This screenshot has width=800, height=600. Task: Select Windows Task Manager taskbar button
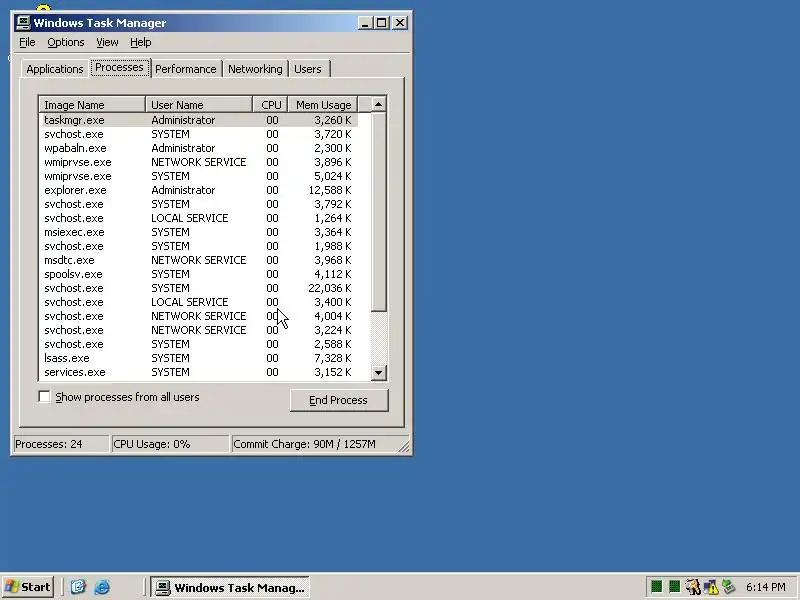[x=230, y=587]
